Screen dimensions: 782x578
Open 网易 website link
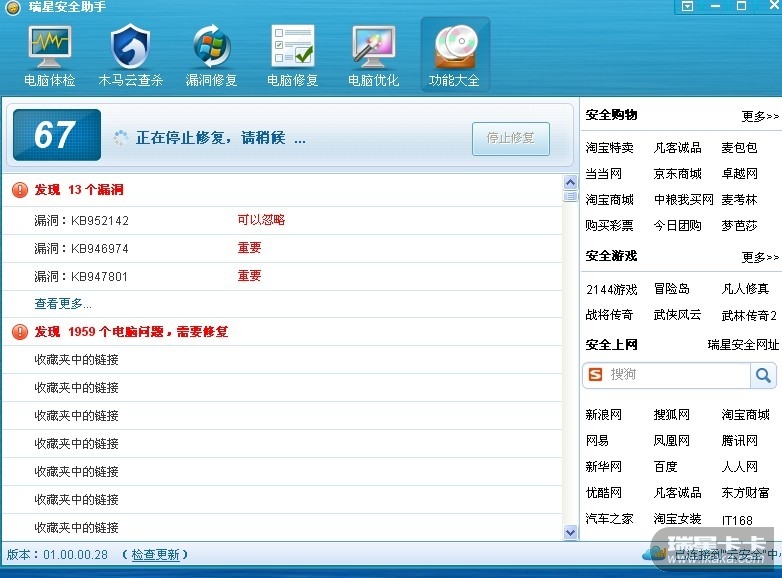coord(597,440)
